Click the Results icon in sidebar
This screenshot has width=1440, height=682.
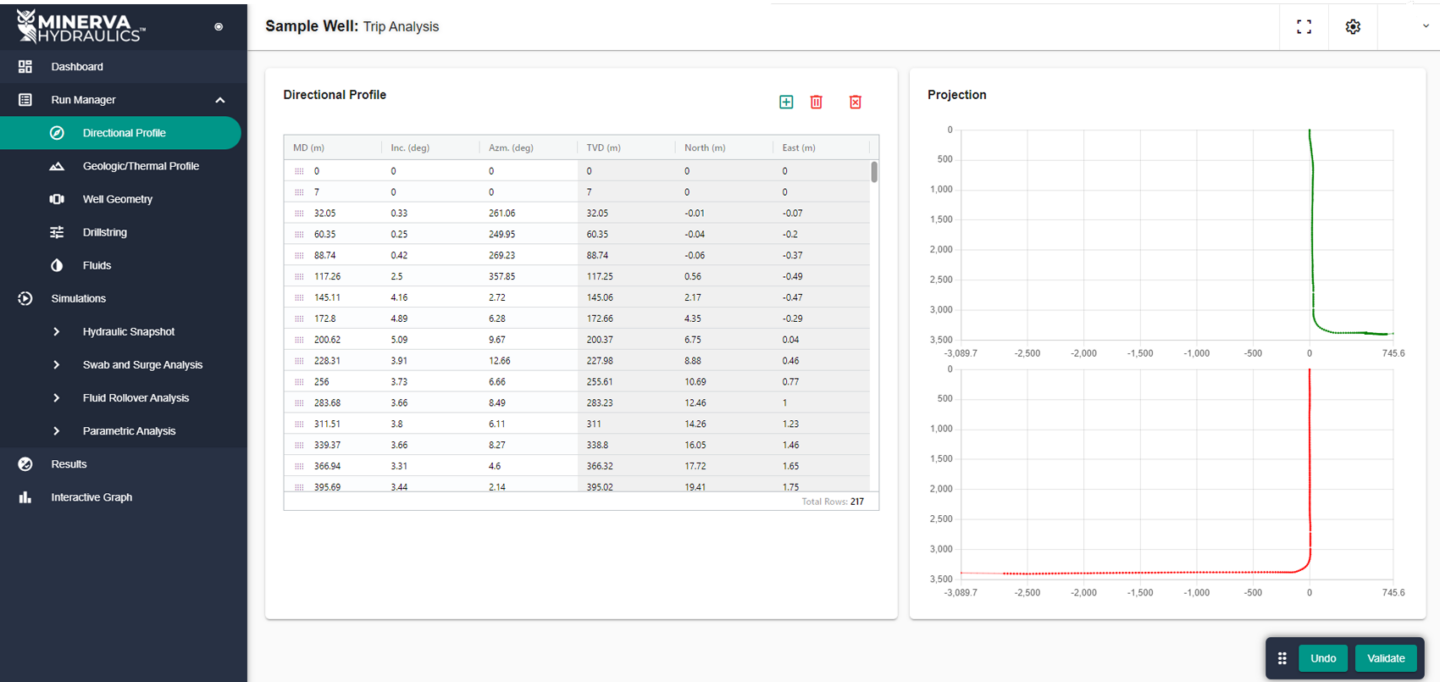pyautogui.click(x=26, y=464)
